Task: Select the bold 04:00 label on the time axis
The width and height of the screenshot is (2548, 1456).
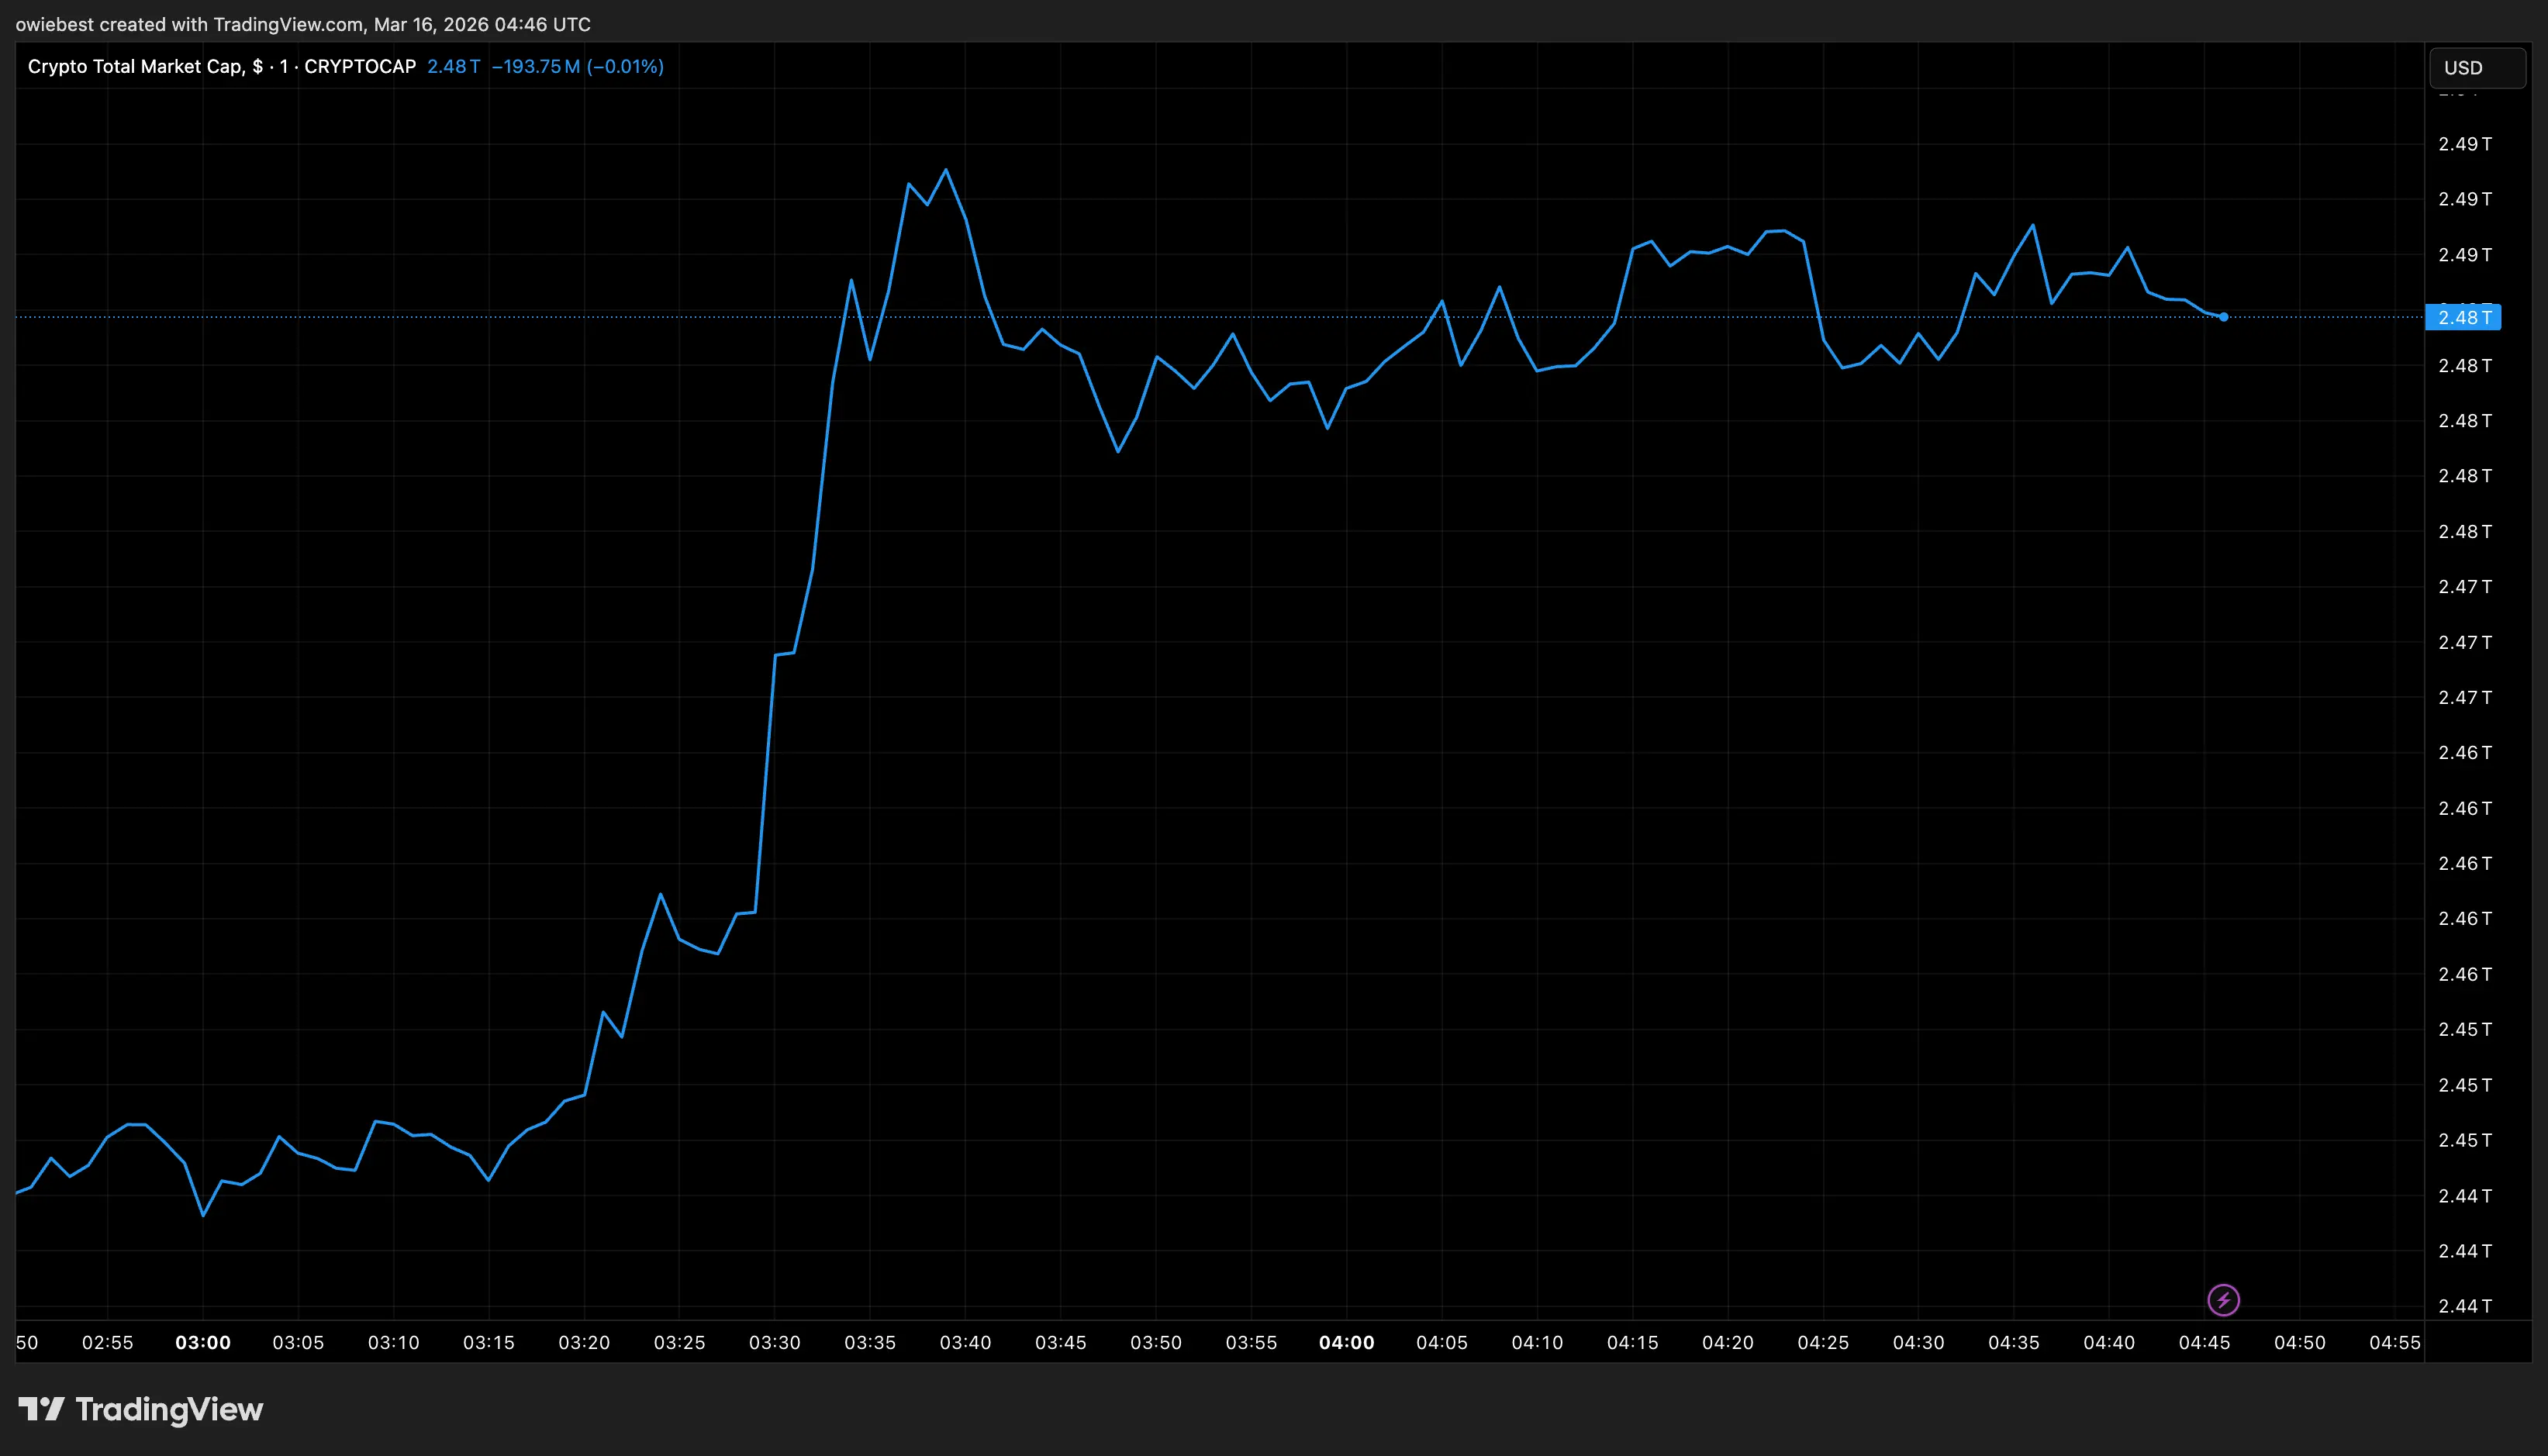Action: [x=1347, y=1343]
